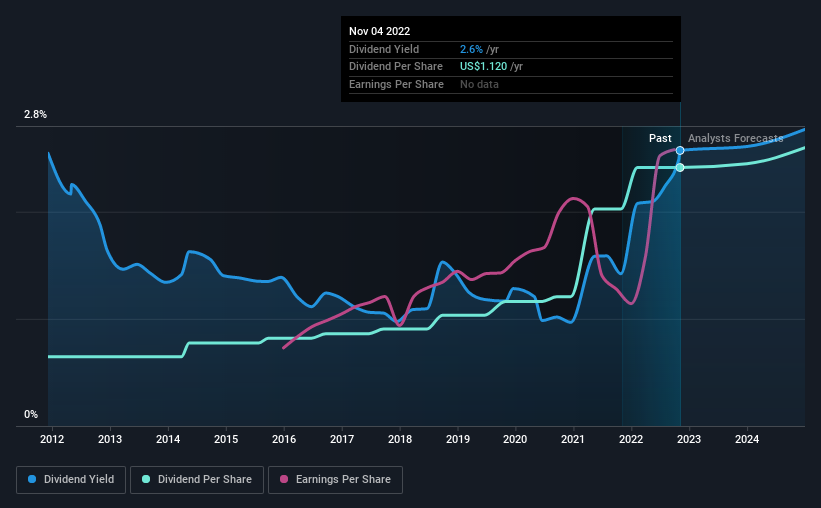Click the 2014 x-axis label
The image size is (821, 508).
click(168, 439)
